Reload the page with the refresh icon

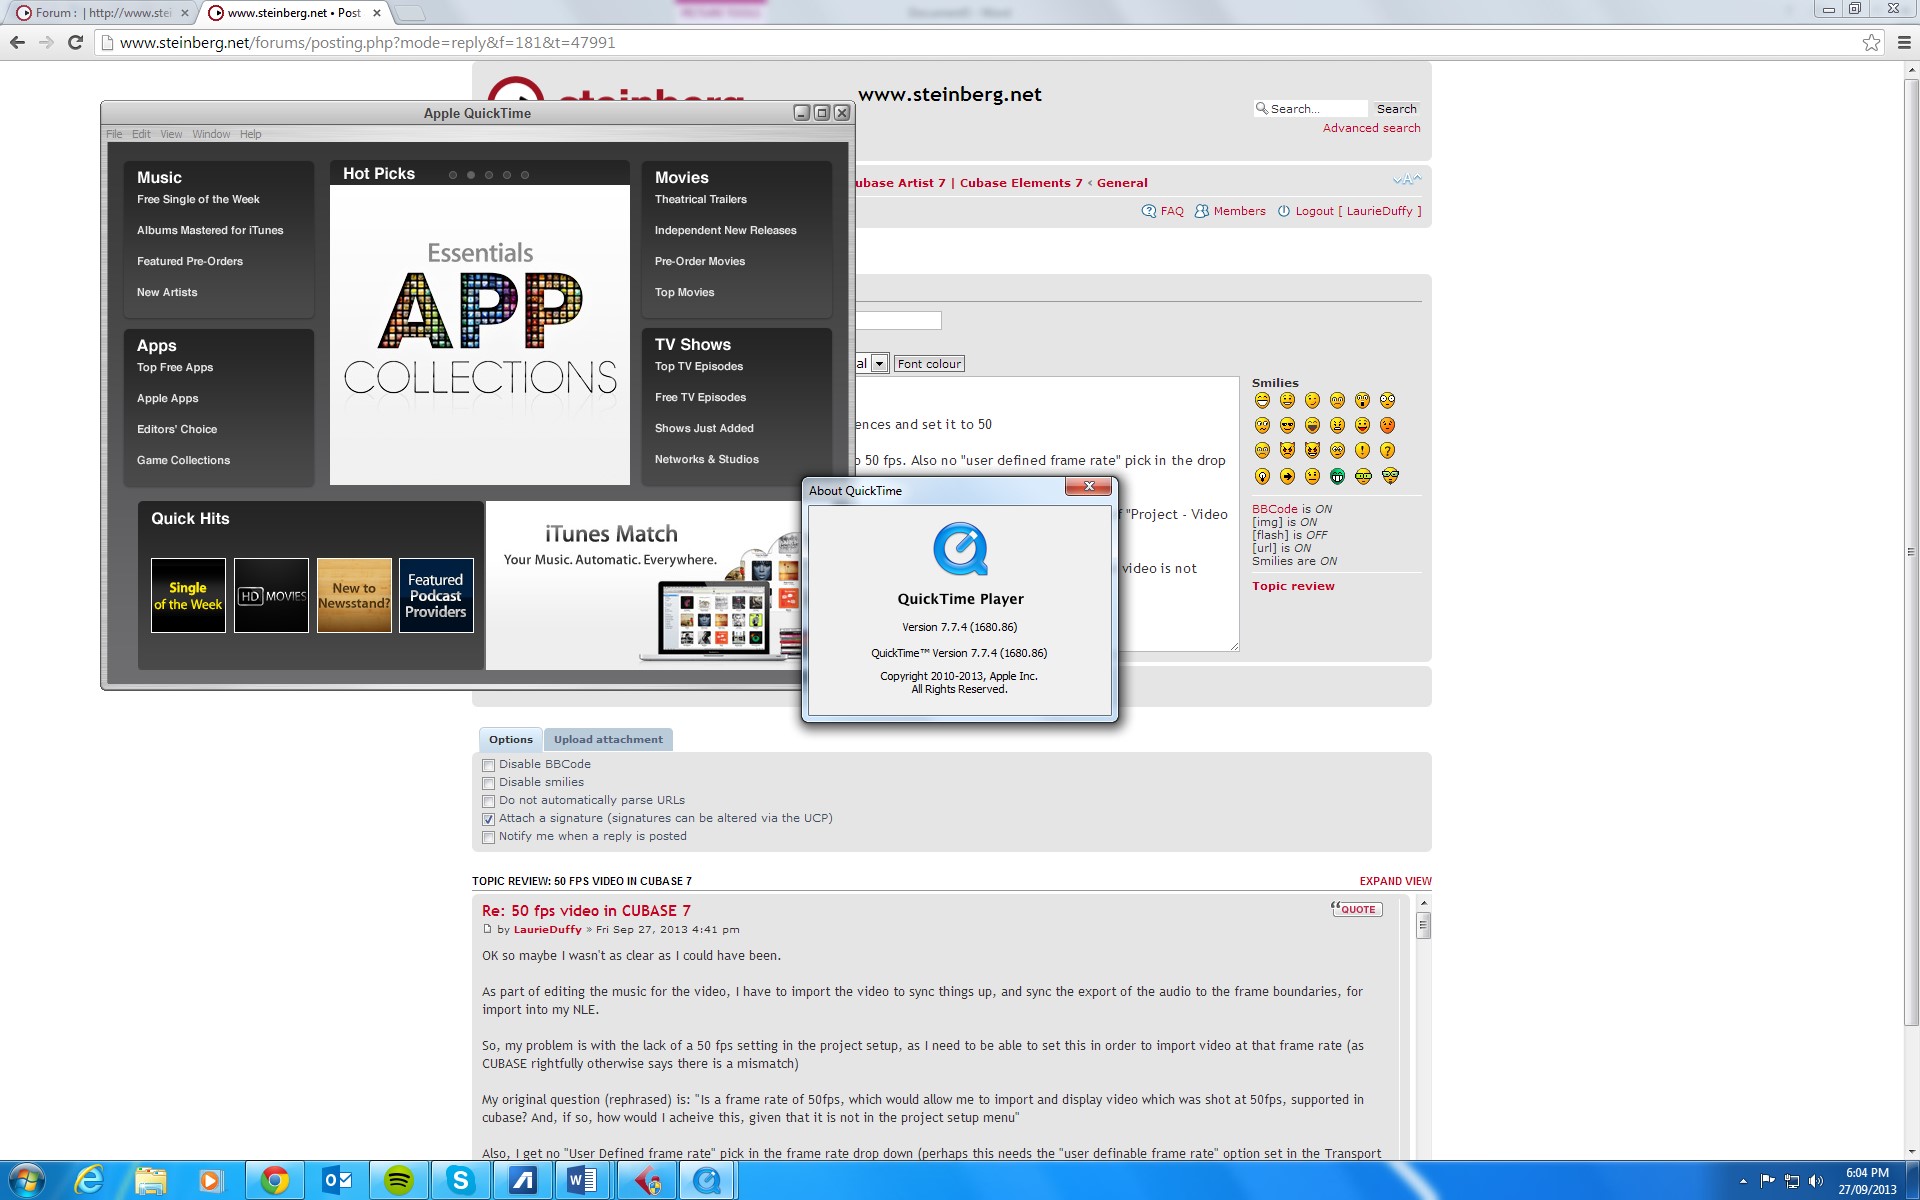coord(75,42)
